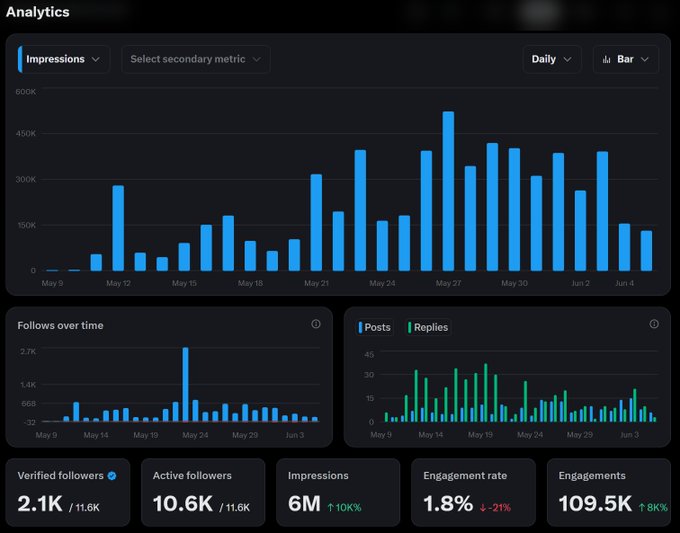This screenshot has height=533, width=680.
Task: Click the May 30 impressions bar
Action: pyautogui.click(x=514, y=209)
